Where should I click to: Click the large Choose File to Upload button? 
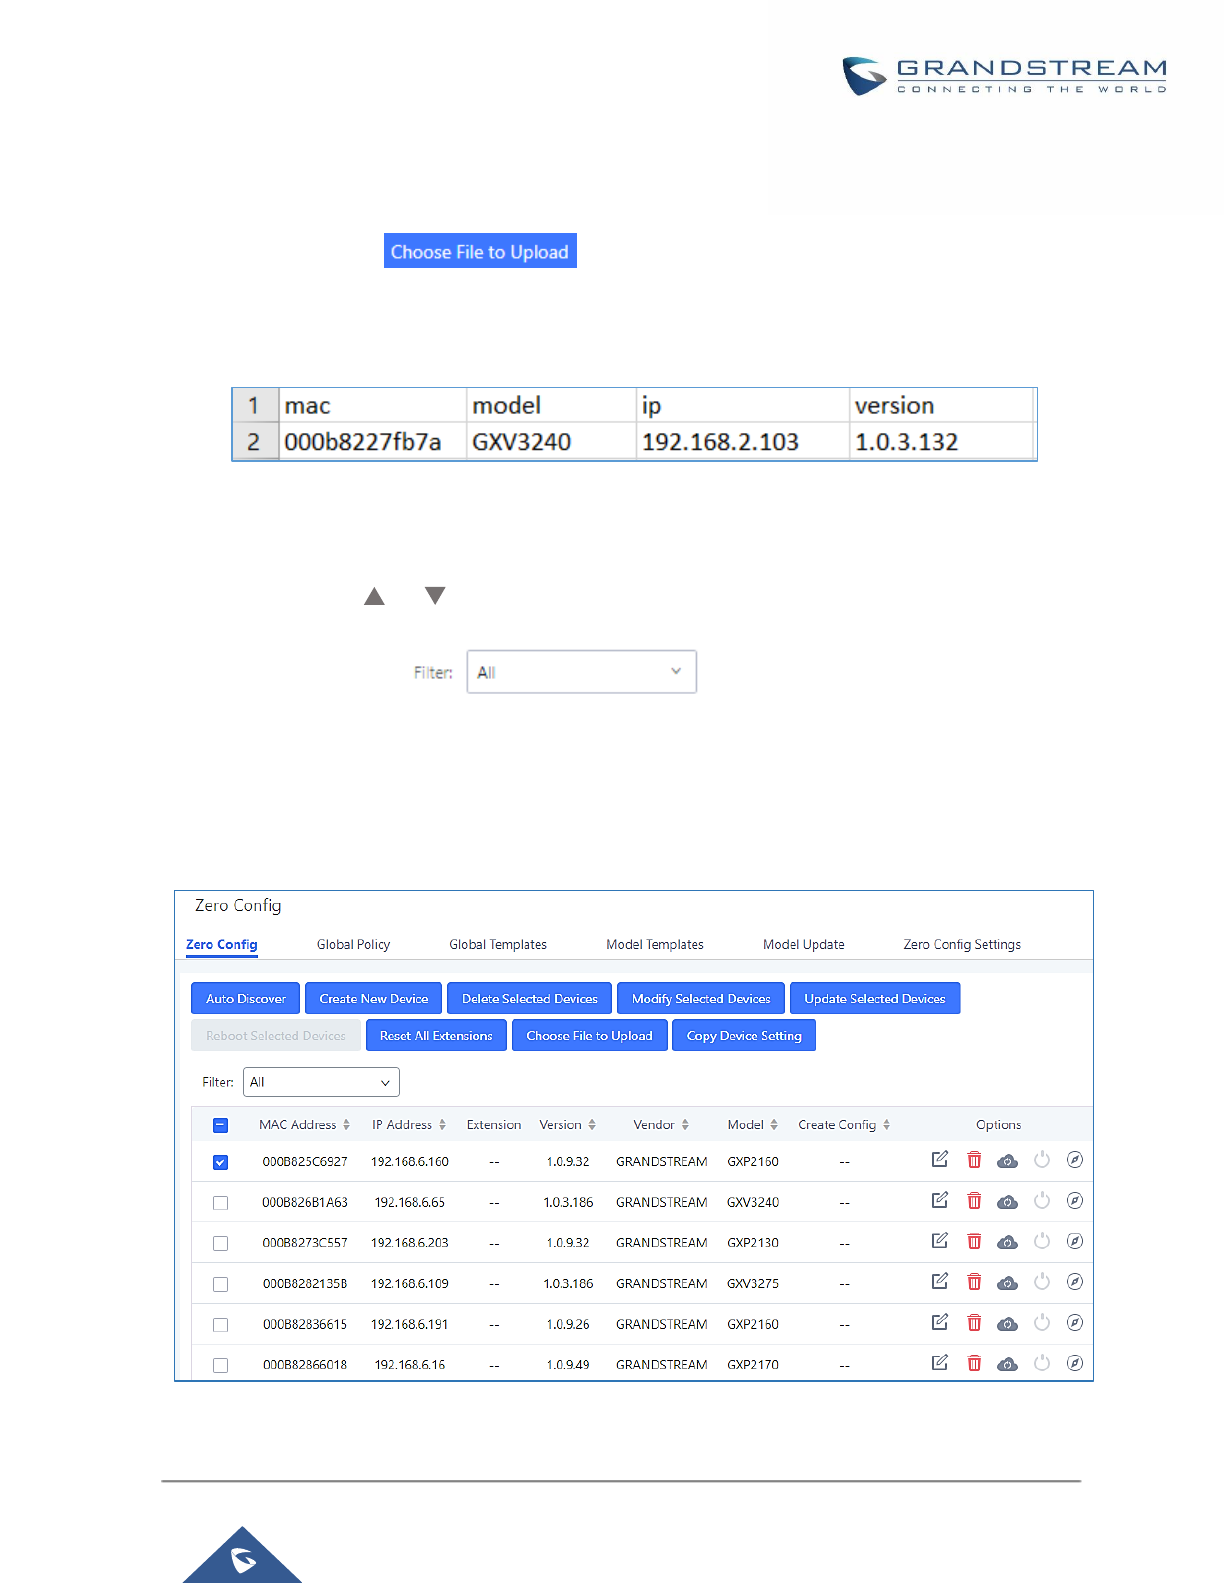point(480,251)
